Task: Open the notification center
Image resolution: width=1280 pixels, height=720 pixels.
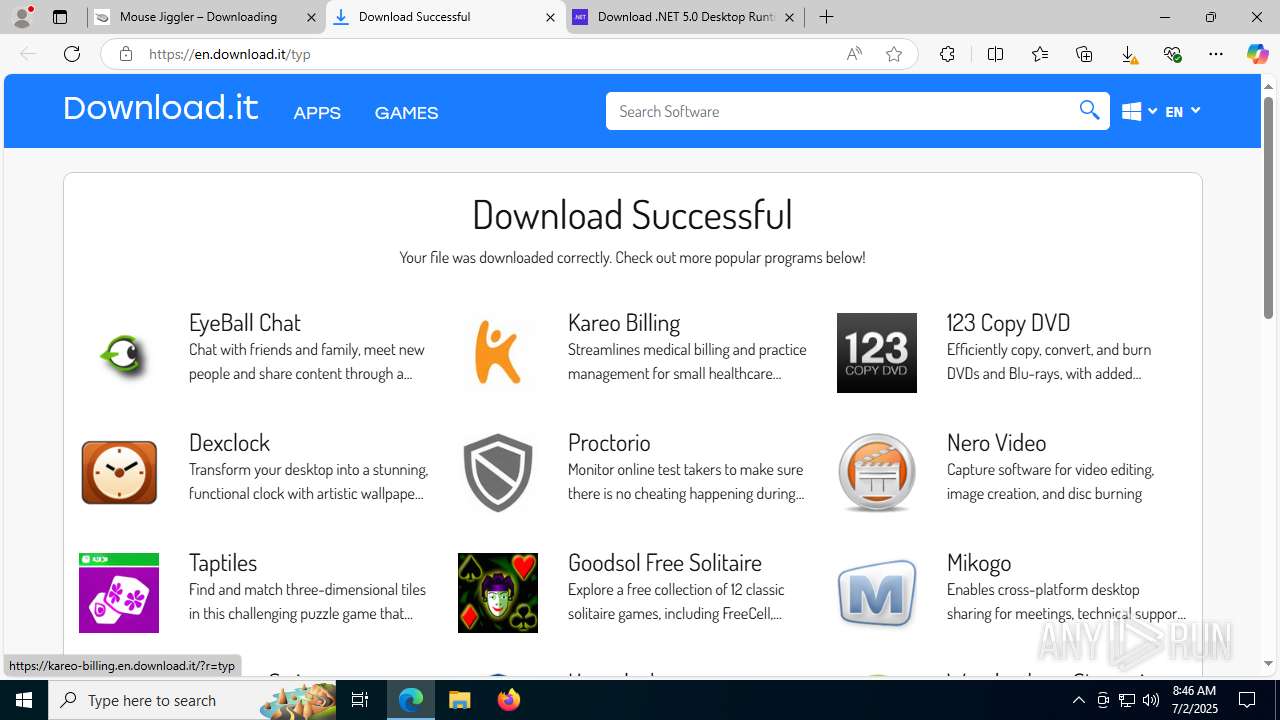Action: (1247, 700)
